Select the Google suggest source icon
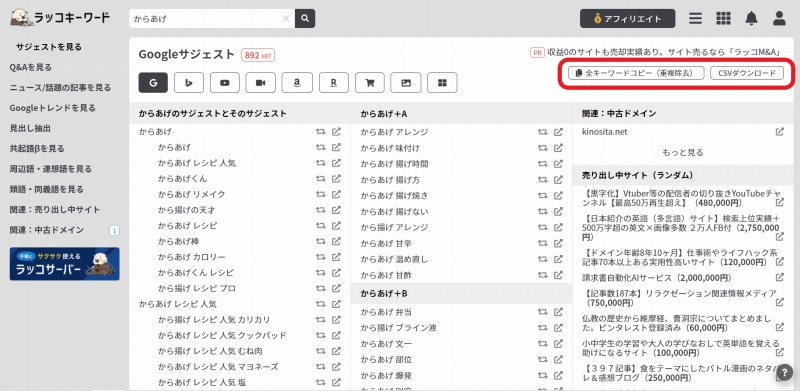The height and width of the screenshot is (391, 800). (x=153, y=83)
